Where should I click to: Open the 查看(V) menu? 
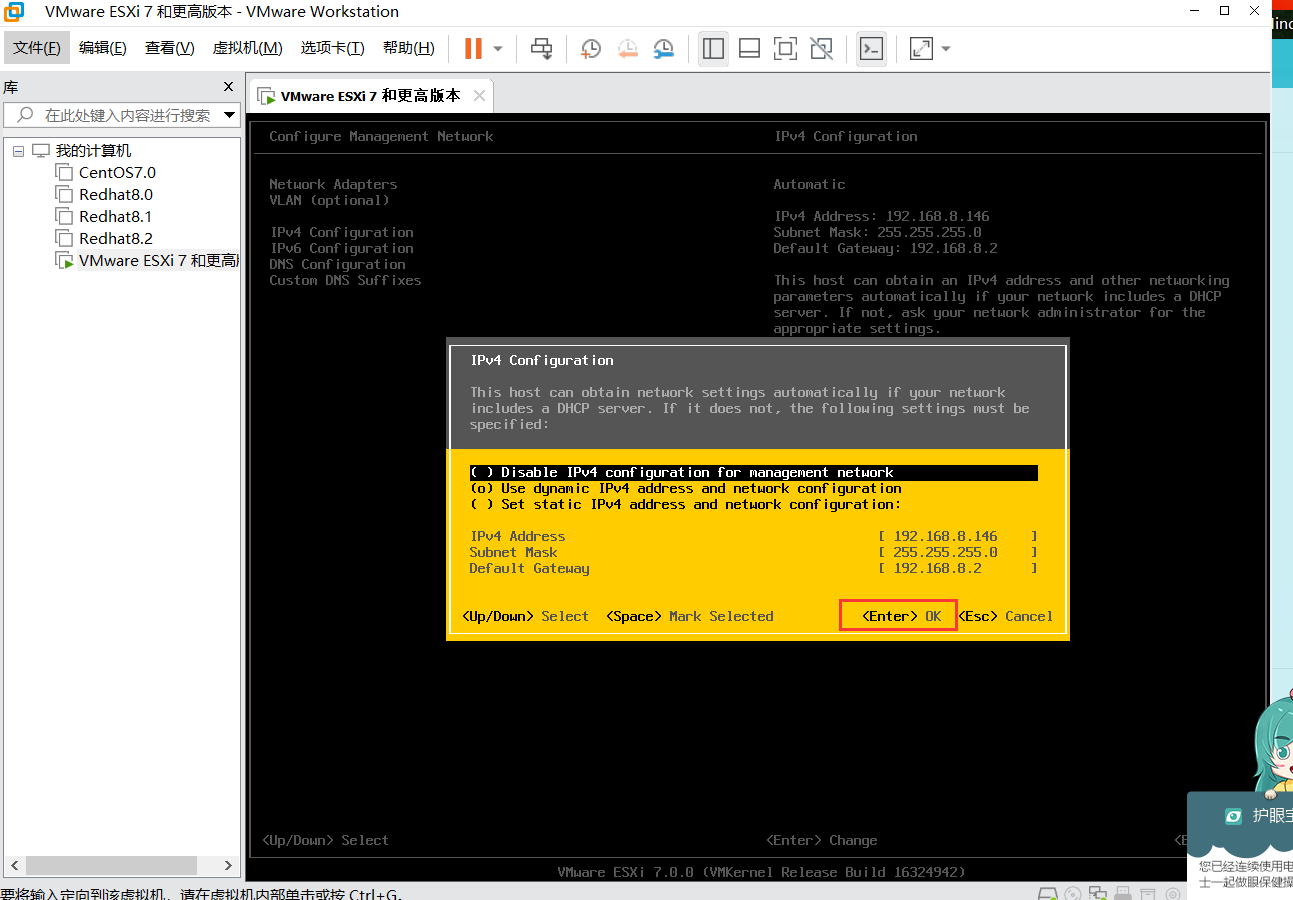pos(170,48)
